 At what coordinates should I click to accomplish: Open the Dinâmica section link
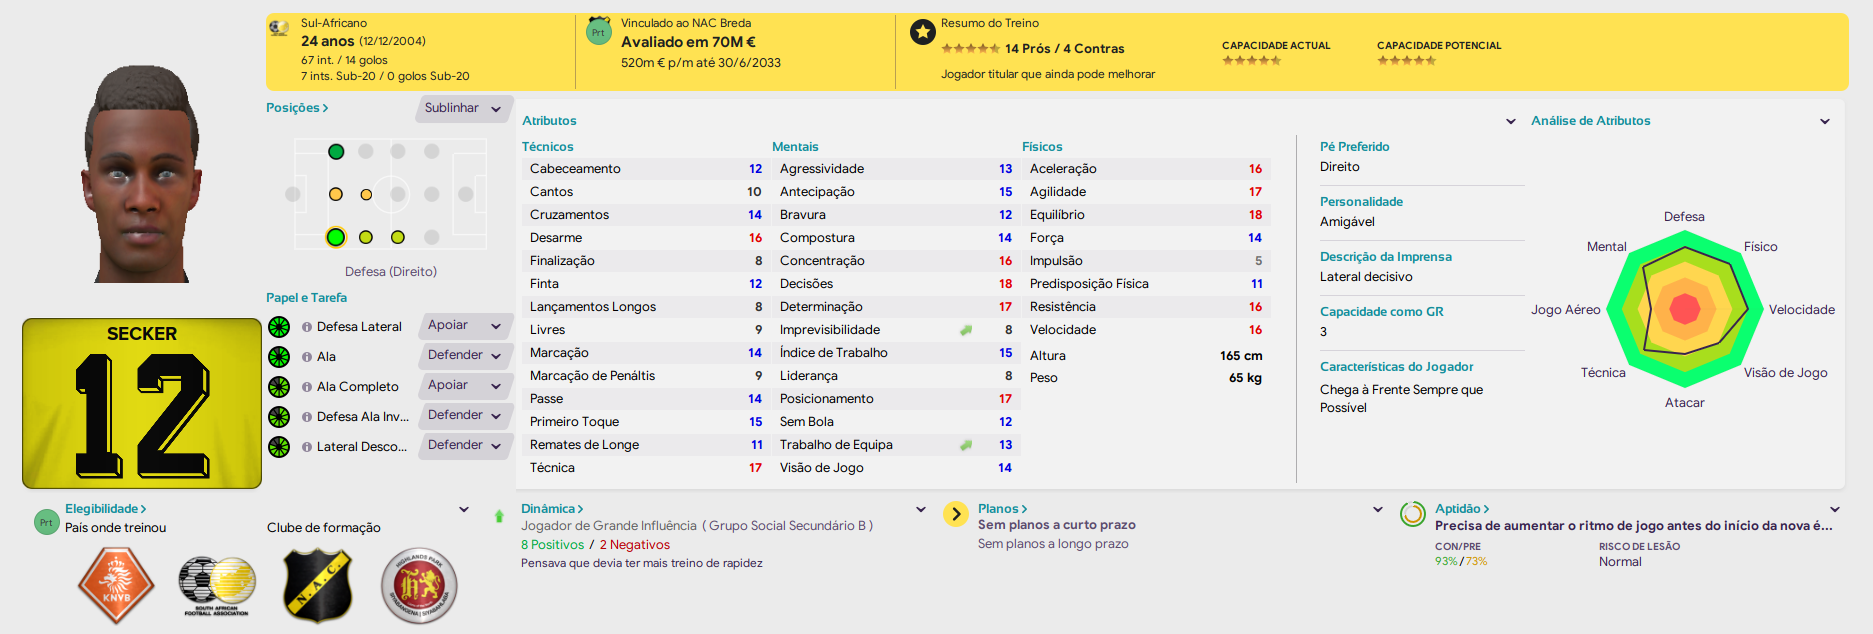pyautogui.click(x=552, y=509)
